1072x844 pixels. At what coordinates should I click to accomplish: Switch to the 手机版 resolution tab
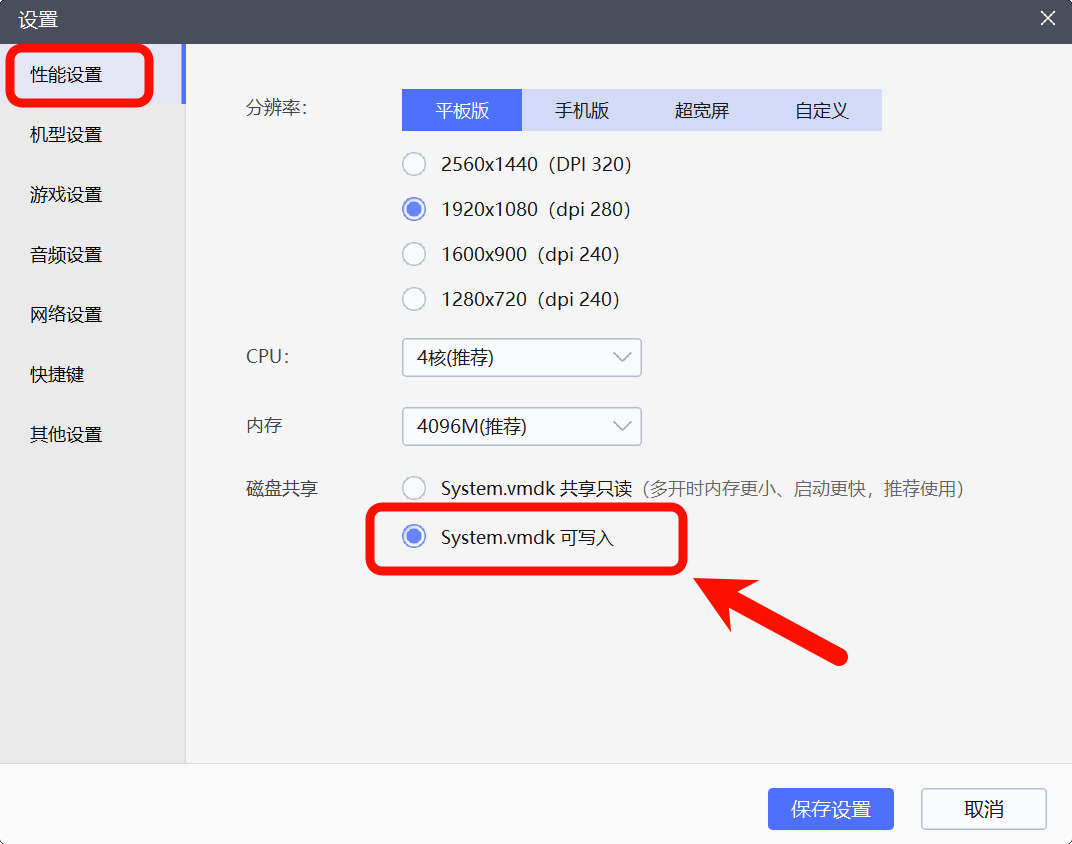point(582,111)
